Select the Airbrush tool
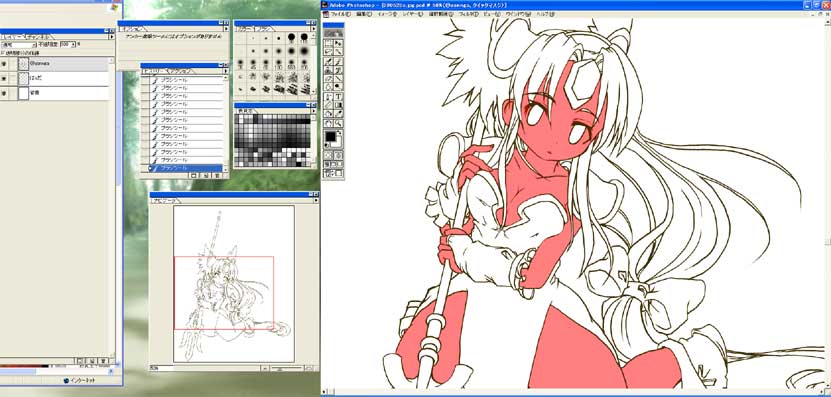 click(x=329, y=61)
